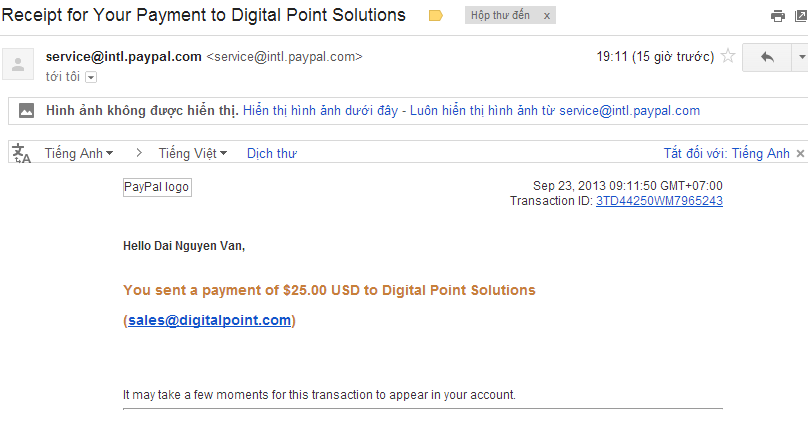Turn off translation for Tiếng Anh
The height and width of the screenshot is (431, 808).
(x=726, y=153)
